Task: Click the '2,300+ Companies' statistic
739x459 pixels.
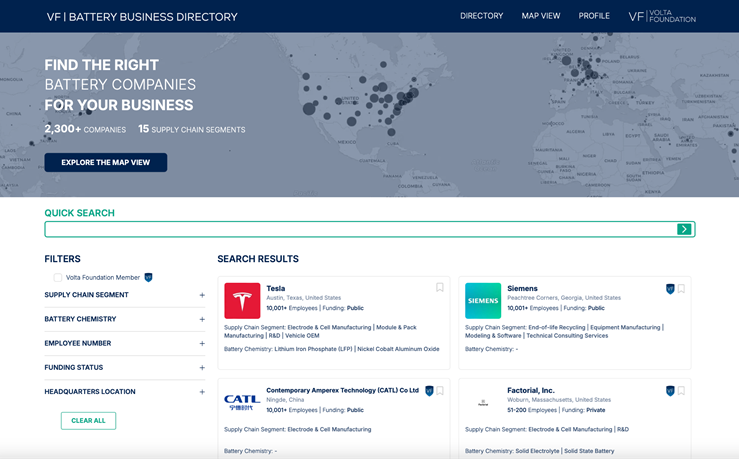Action: pyautogui.click(x=85, y=129)
